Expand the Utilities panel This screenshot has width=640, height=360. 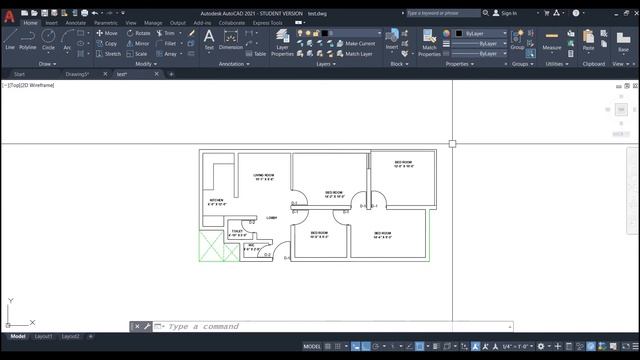557,64
